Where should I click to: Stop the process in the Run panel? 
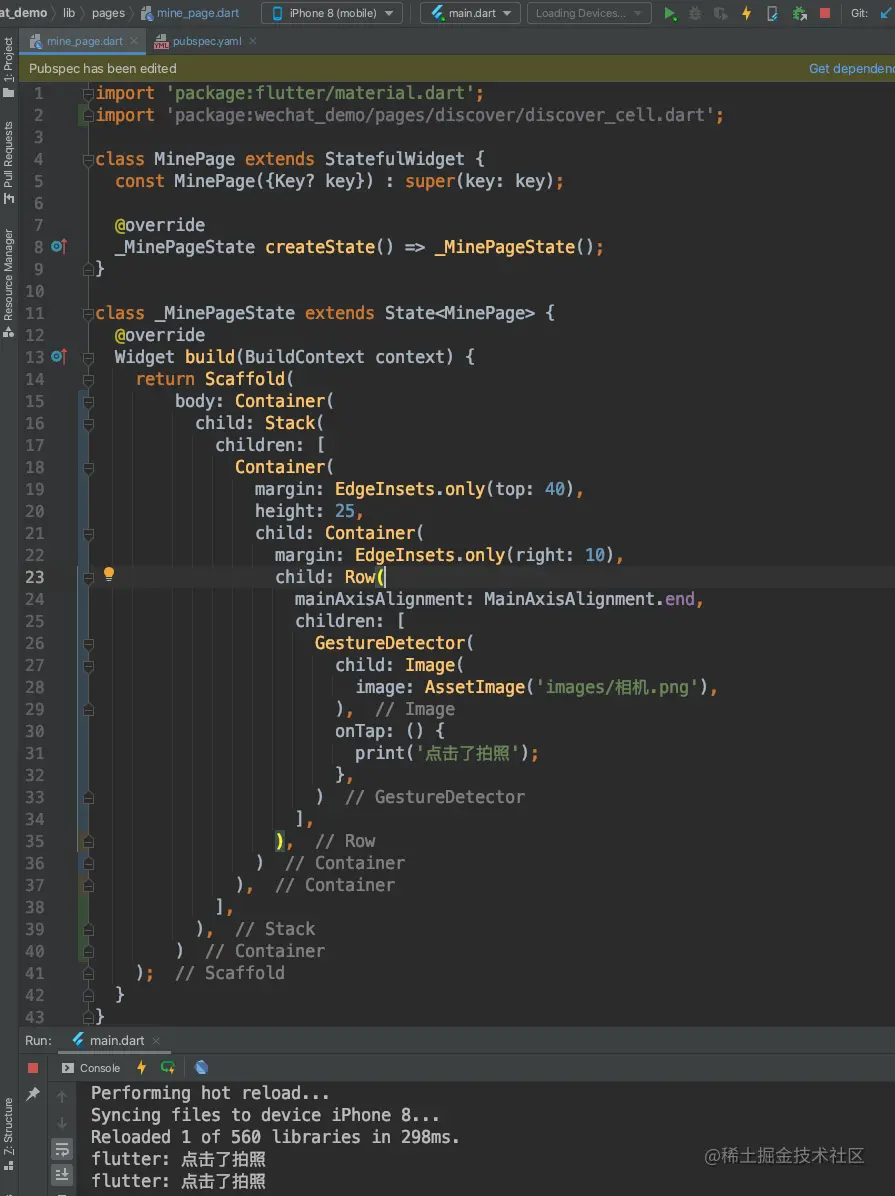[x=33, y=1068]
